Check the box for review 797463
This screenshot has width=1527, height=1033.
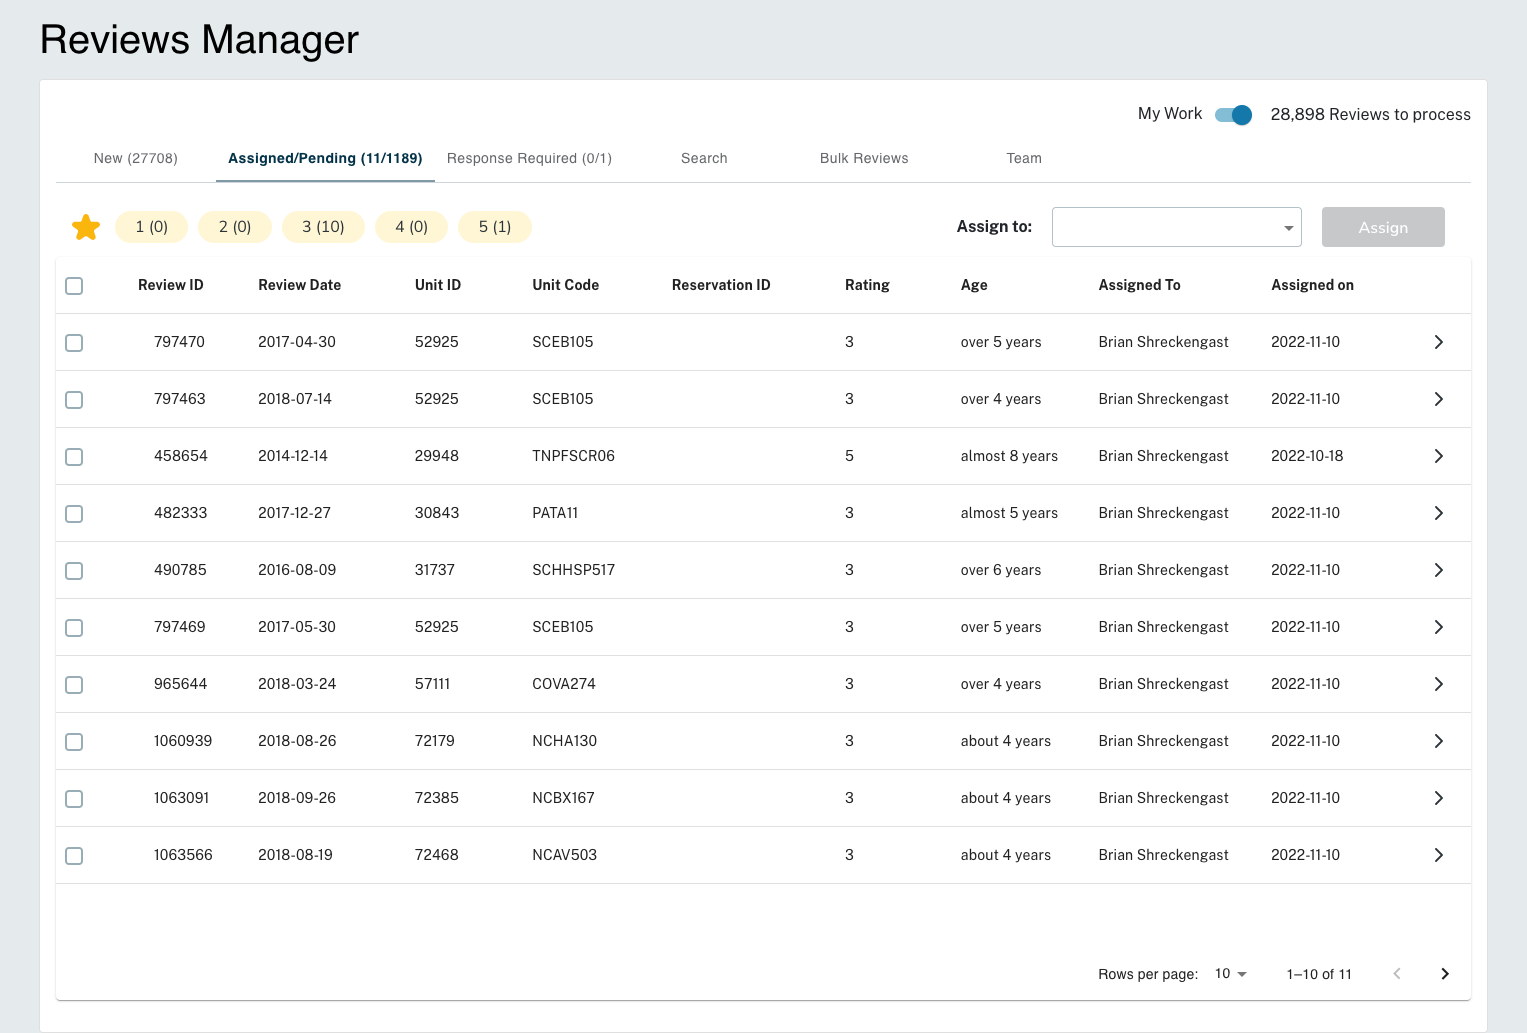[74, 400]
